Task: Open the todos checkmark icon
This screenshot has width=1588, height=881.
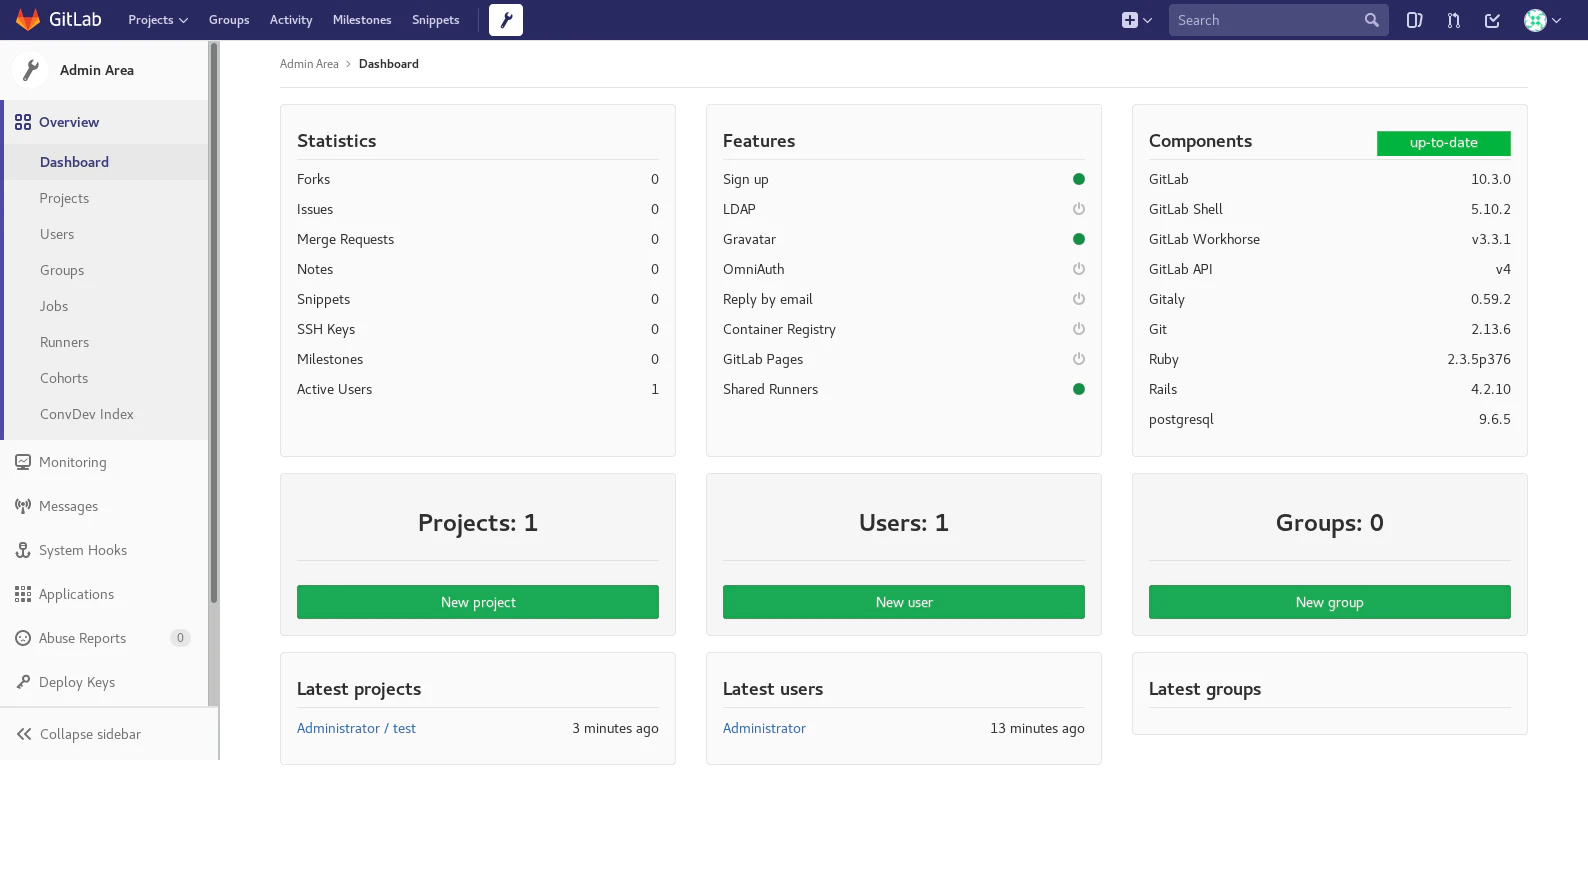Action: point(1492,20)
